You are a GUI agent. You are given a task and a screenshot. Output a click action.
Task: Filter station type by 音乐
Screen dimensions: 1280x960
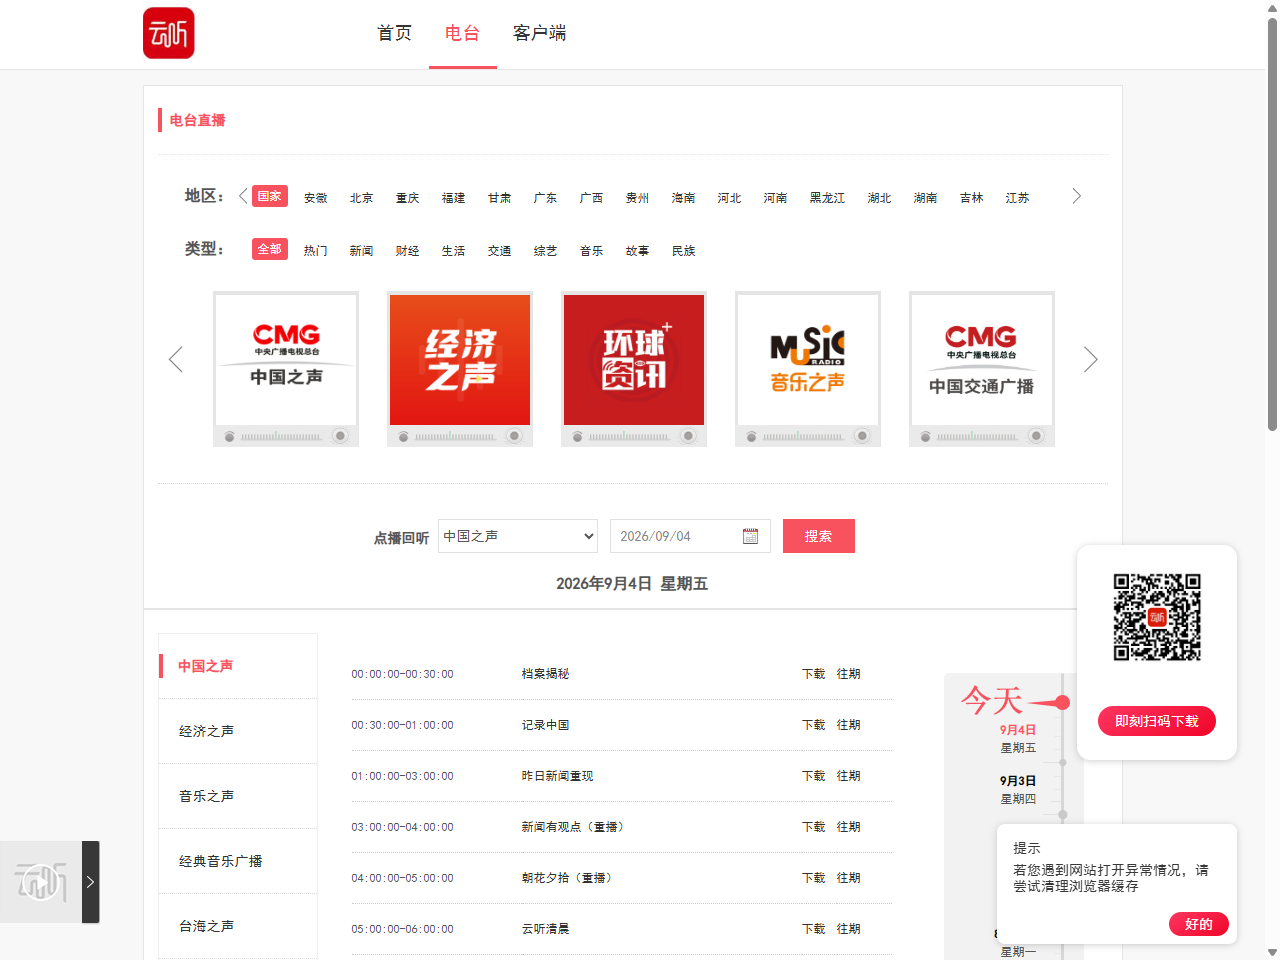592,251
